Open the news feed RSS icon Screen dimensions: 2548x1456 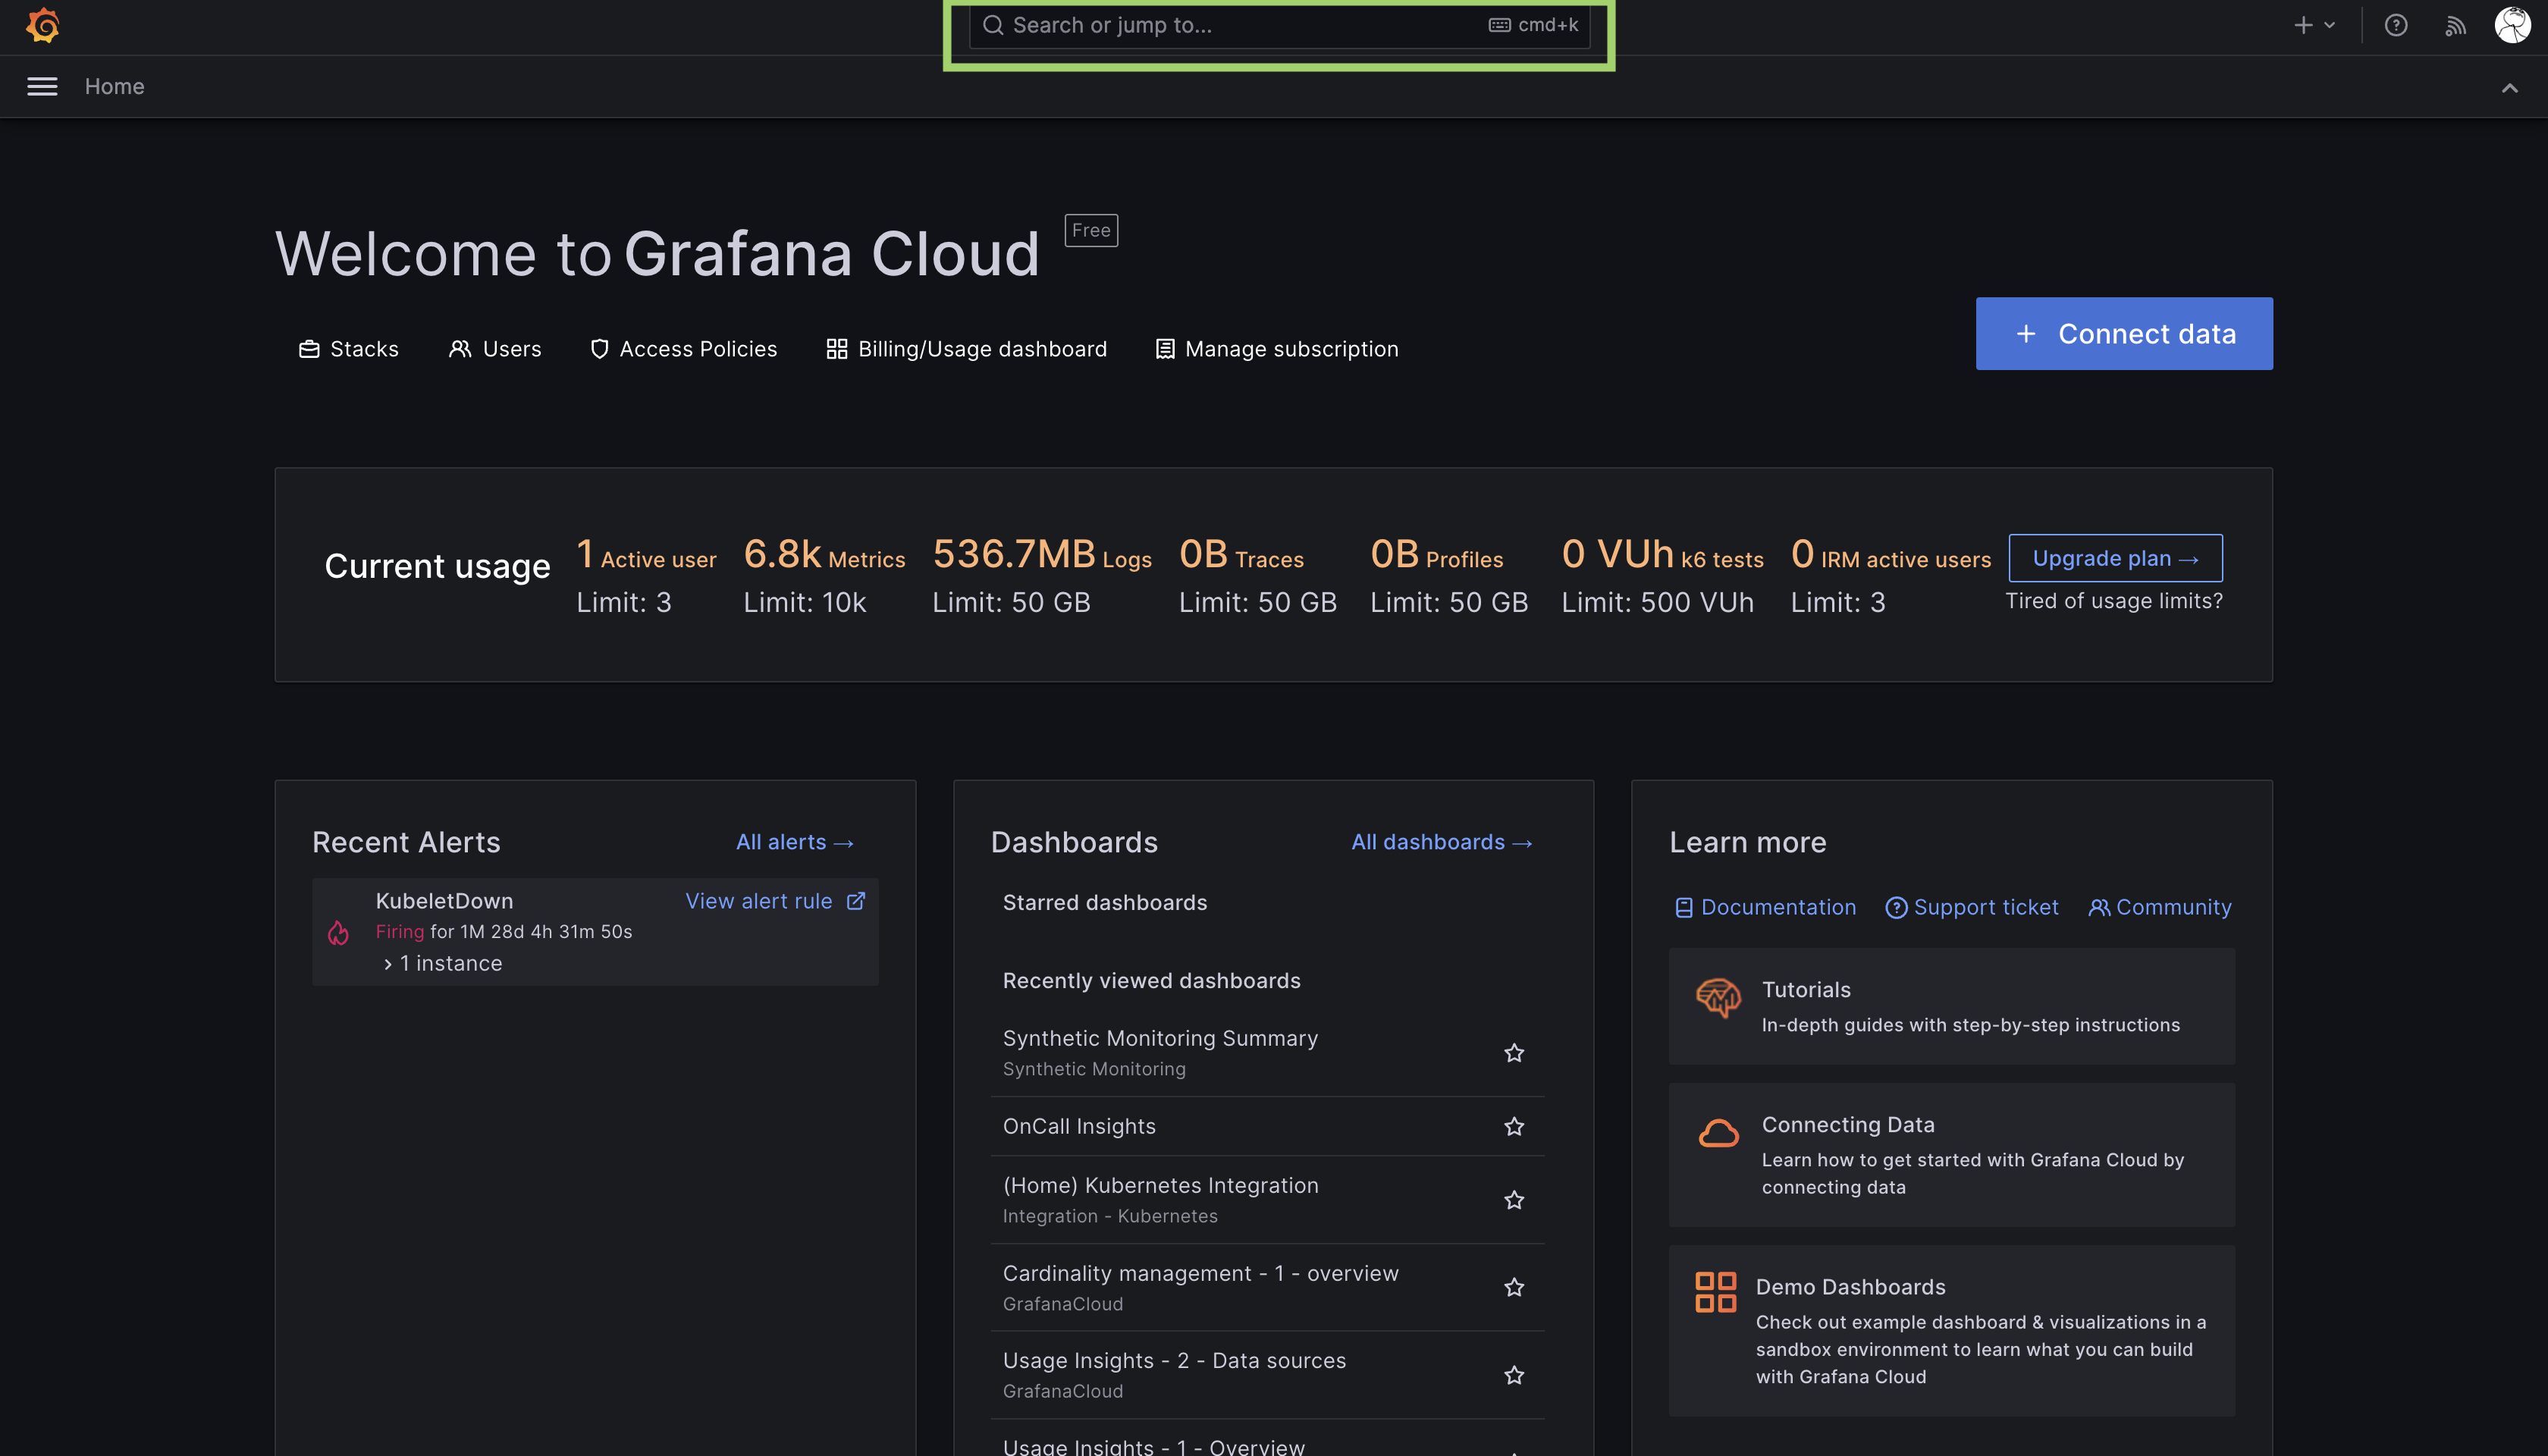coord(2455,26)
